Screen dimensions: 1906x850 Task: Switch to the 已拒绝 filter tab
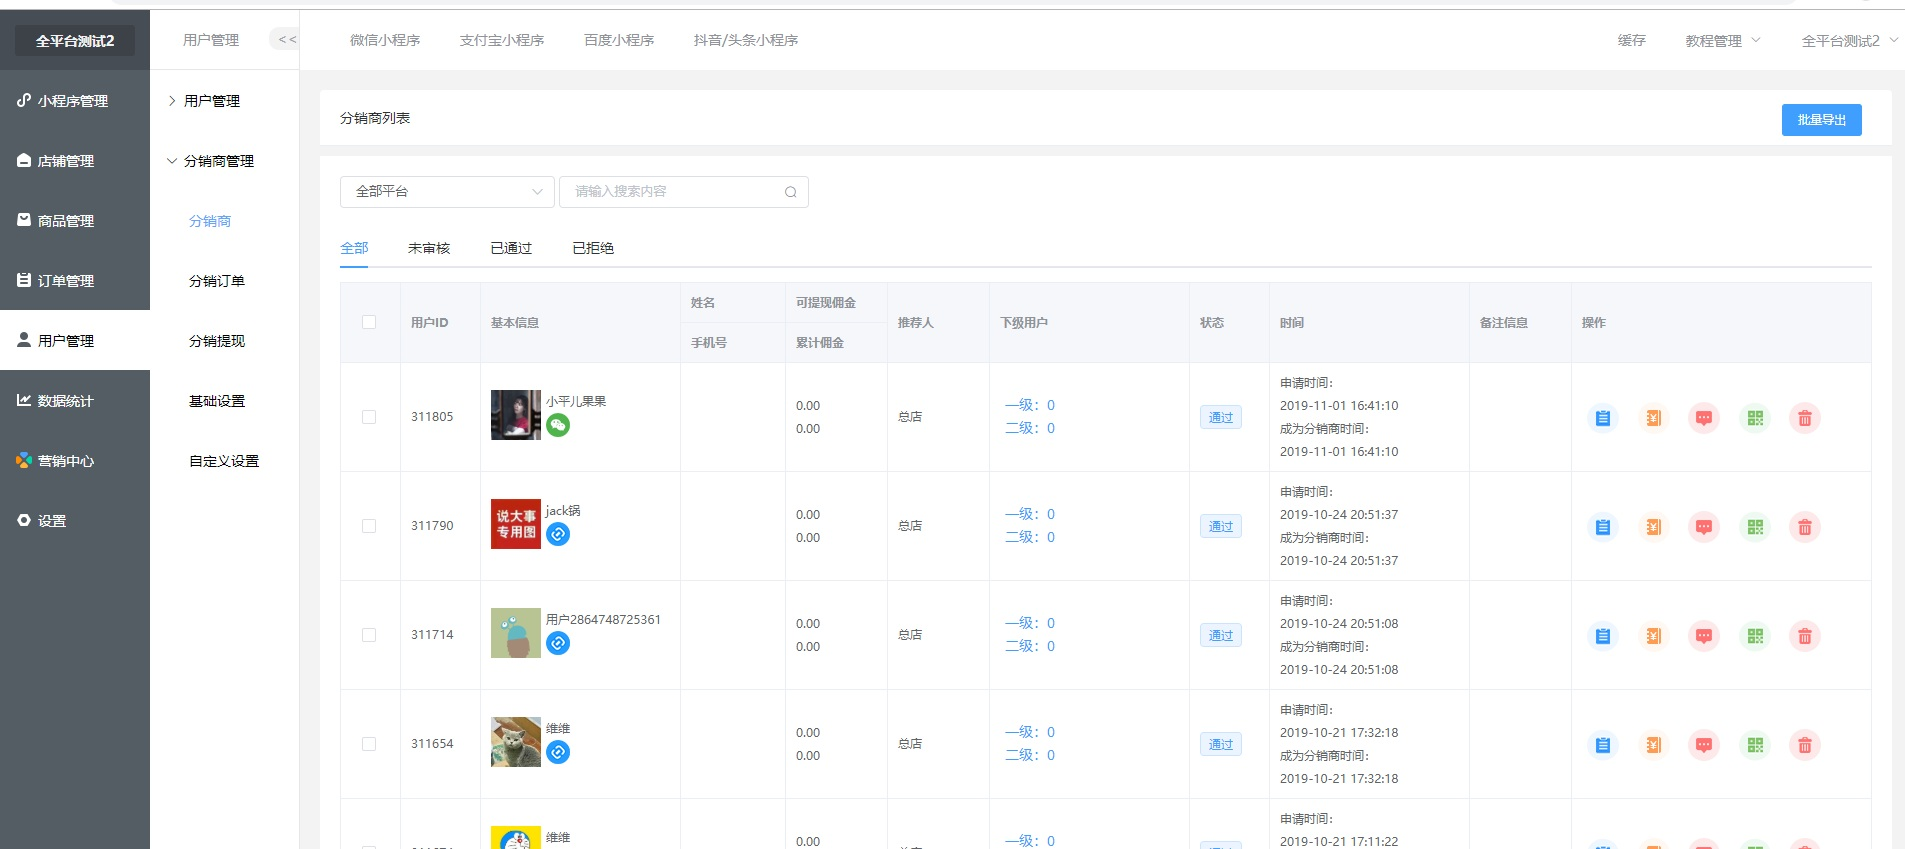pos(593,248)
